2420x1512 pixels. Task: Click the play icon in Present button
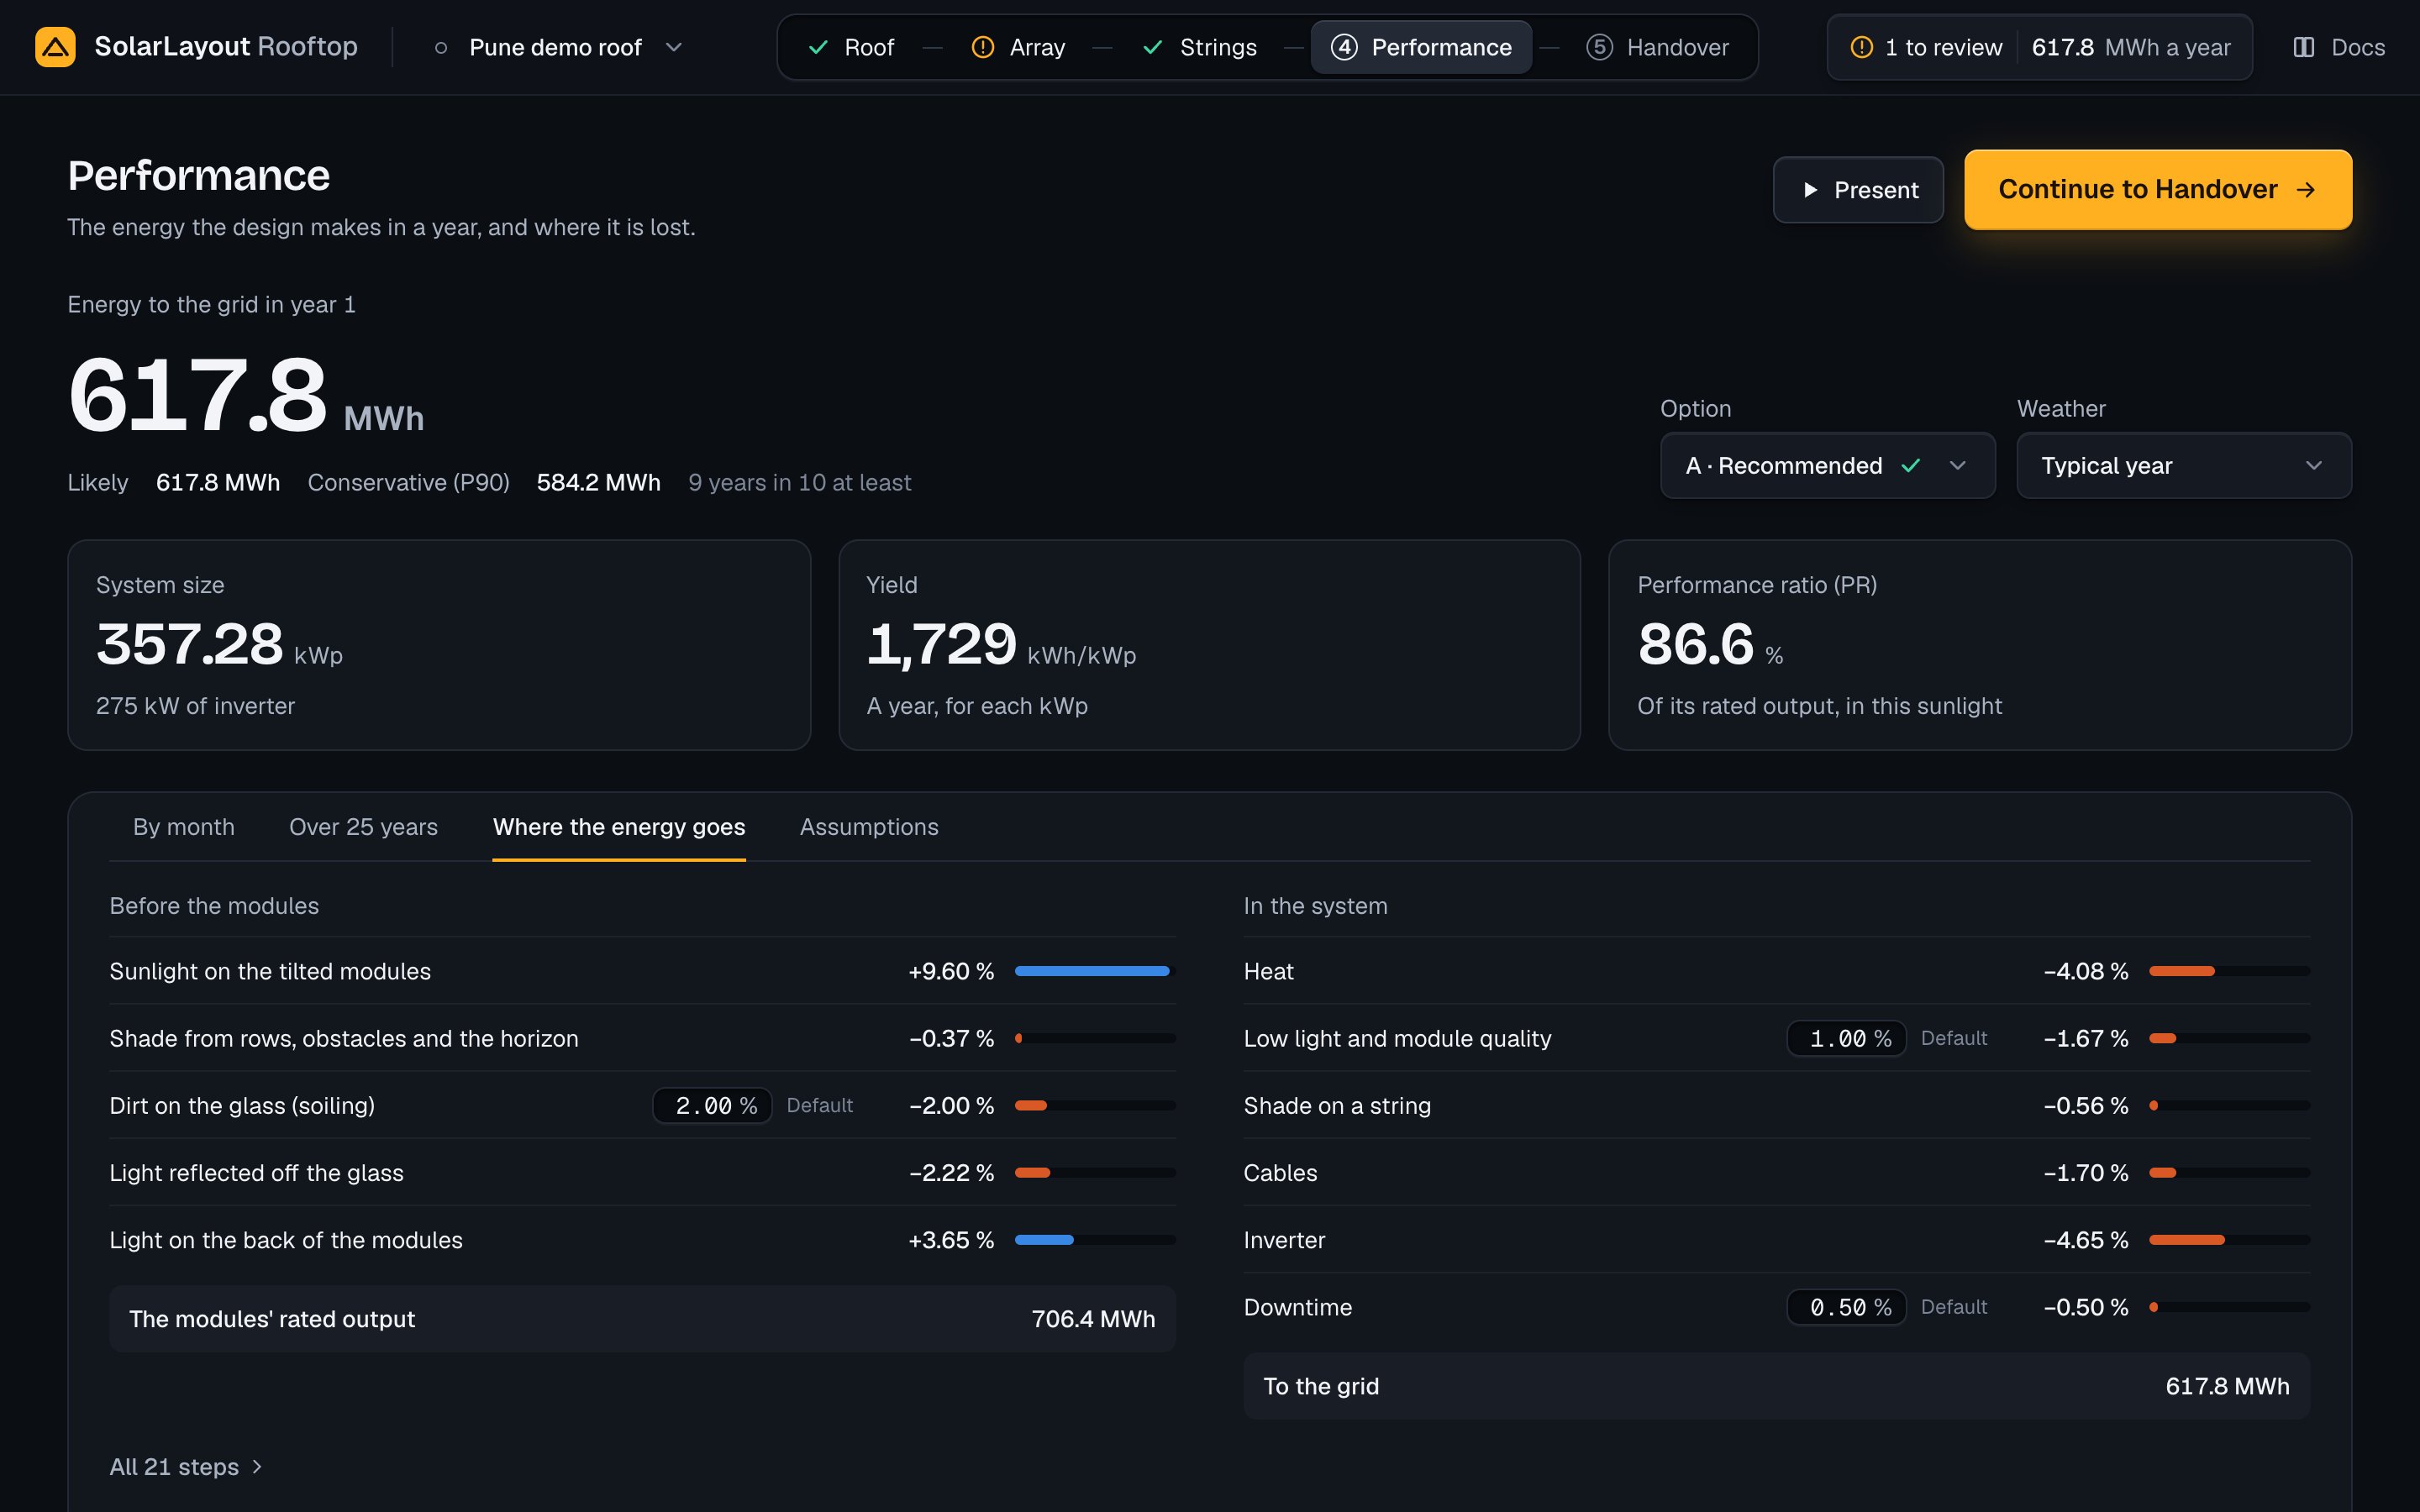point(1810,190)
